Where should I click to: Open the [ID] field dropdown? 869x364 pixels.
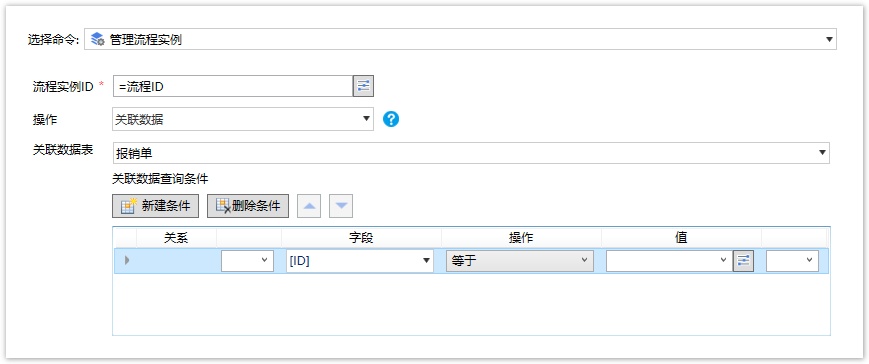[x=360, y=261]
